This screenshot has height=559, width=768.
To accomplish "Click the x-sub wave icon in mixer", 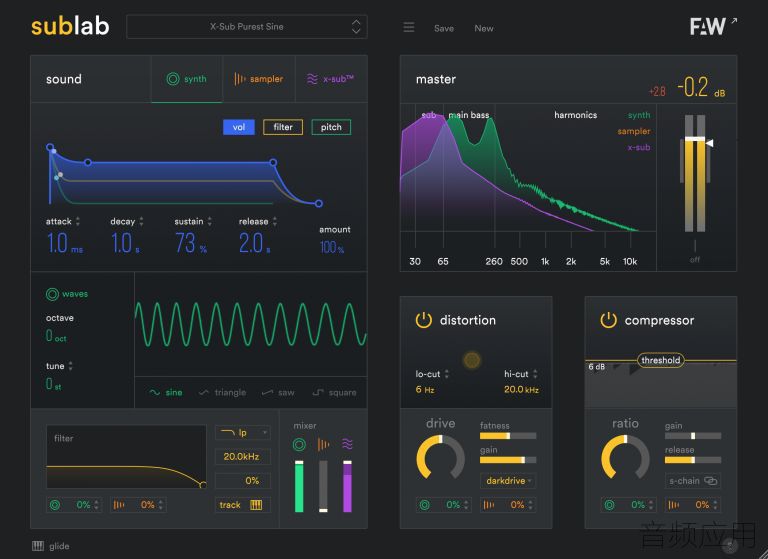I will [x=347, y=444].
